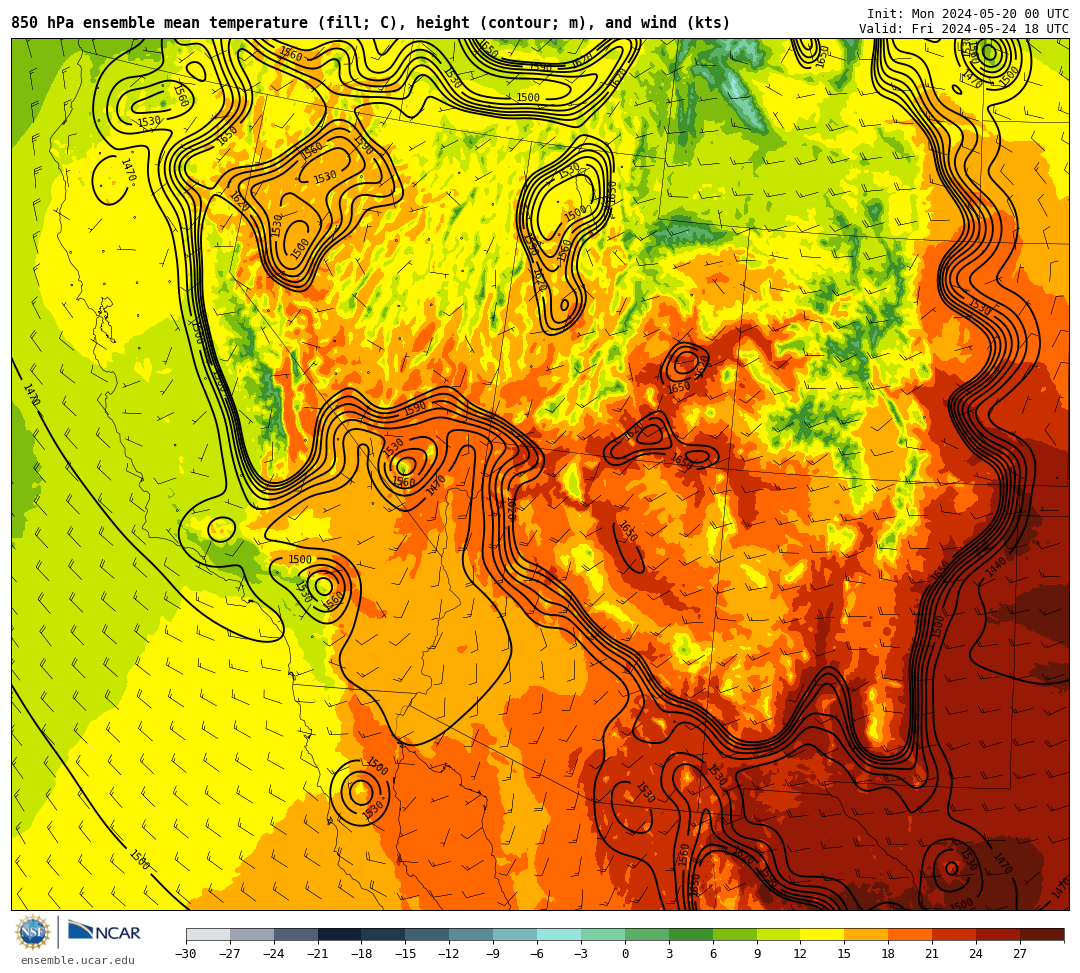Image resolution: width=1080 pixels, height=973 pixels.
Task: Click the ensemble.ucar.edu caption
Action: coord(77,961)
